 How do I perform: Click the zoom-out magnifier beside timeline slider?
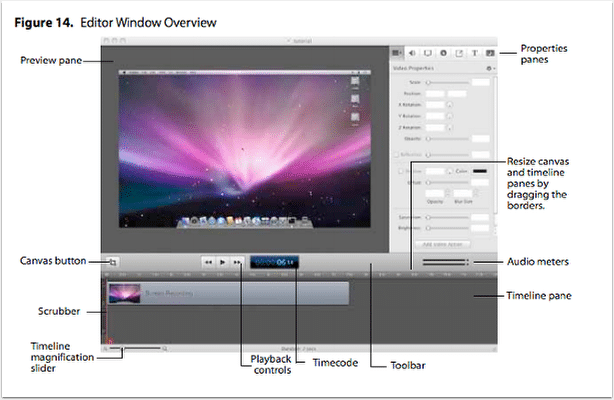click(x=105, y=348)
